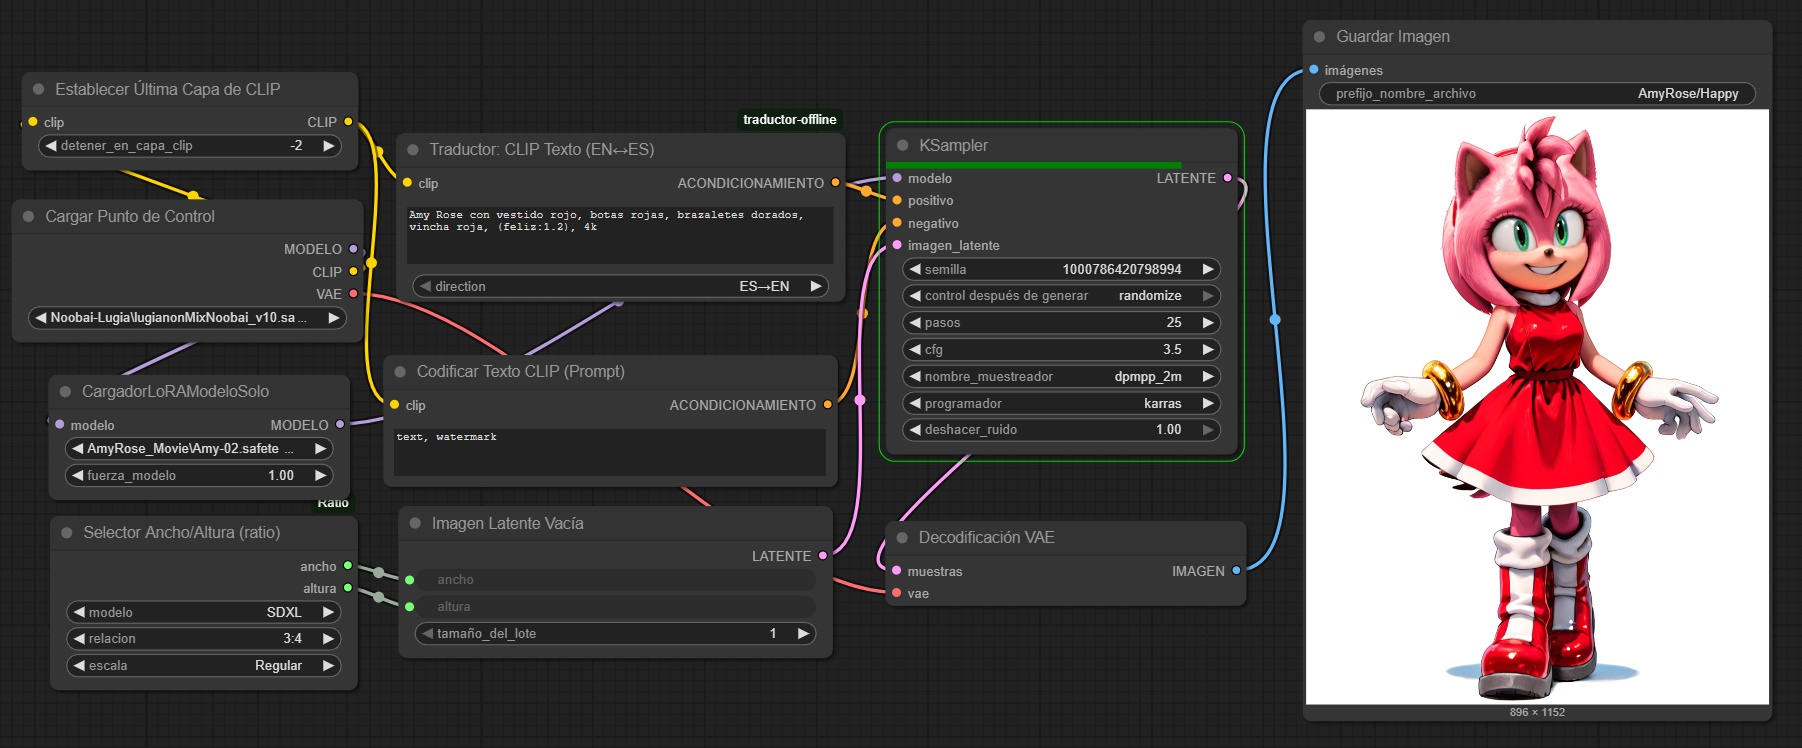Decrease tamaño_del_lote with left arrow
The image size is (1802, 748).
(427, 633)
